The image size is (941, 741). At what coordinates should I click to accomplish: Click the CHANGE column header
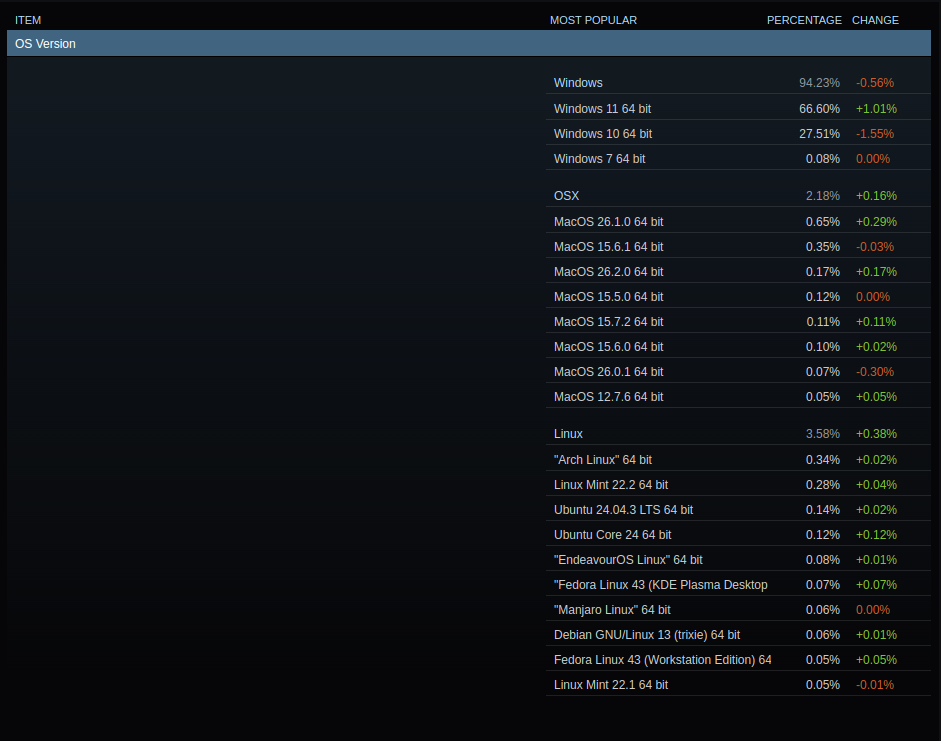875,20
